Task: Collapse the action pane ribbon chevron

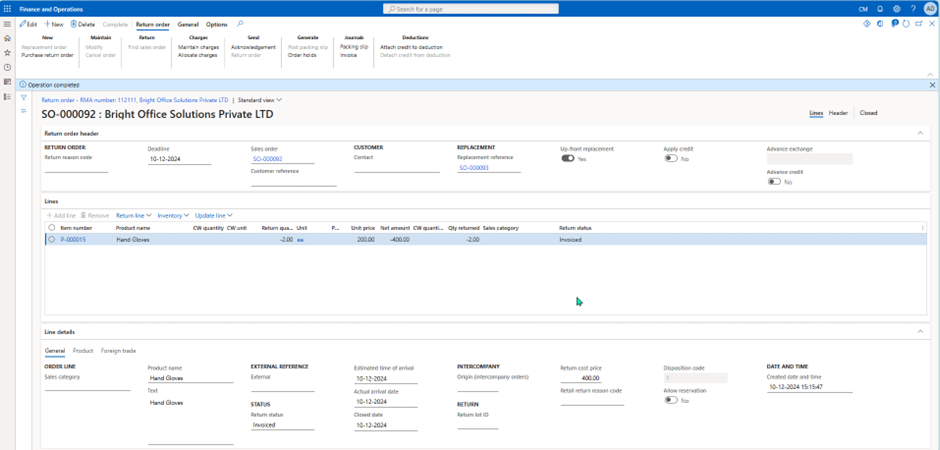Action: pos(930,74)
